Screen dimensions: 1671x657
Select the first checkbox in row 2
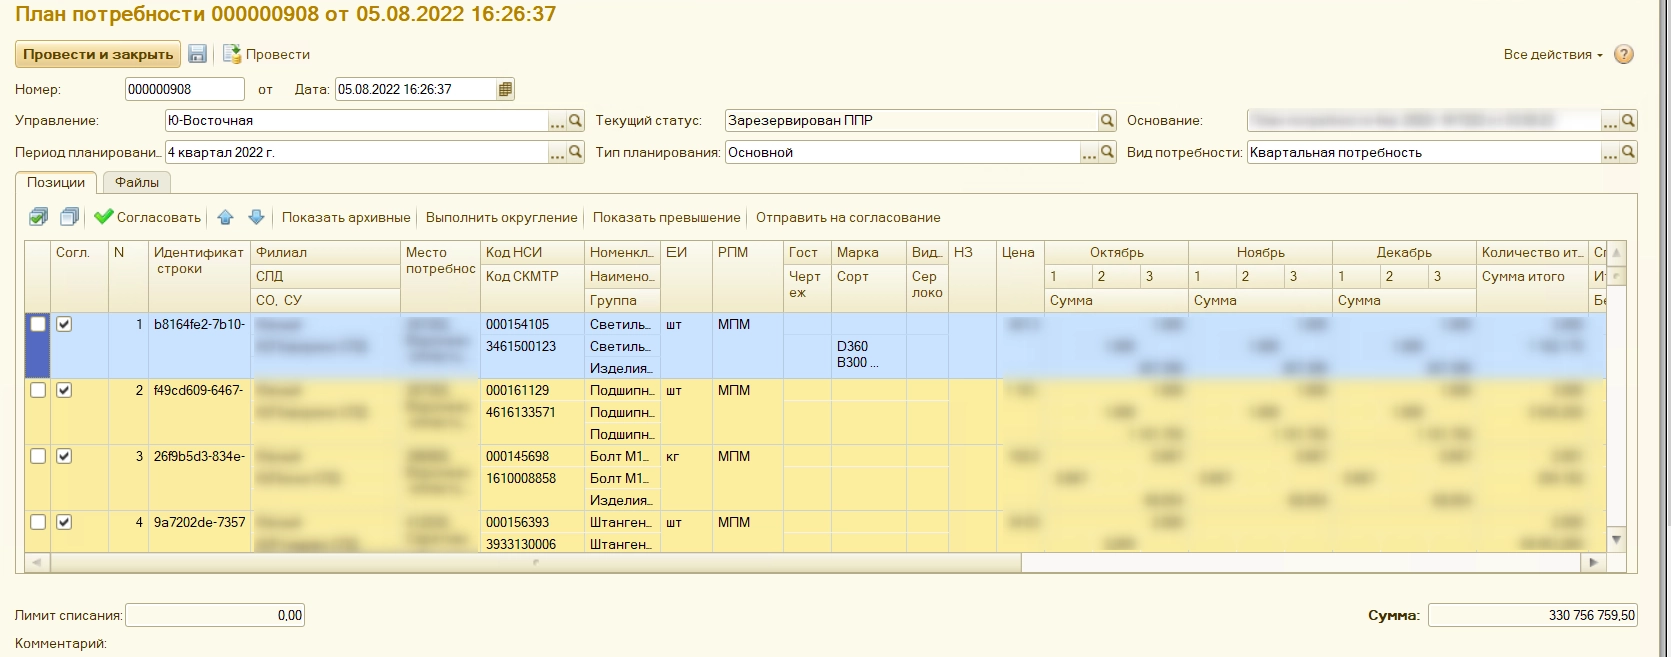[38, 390]
